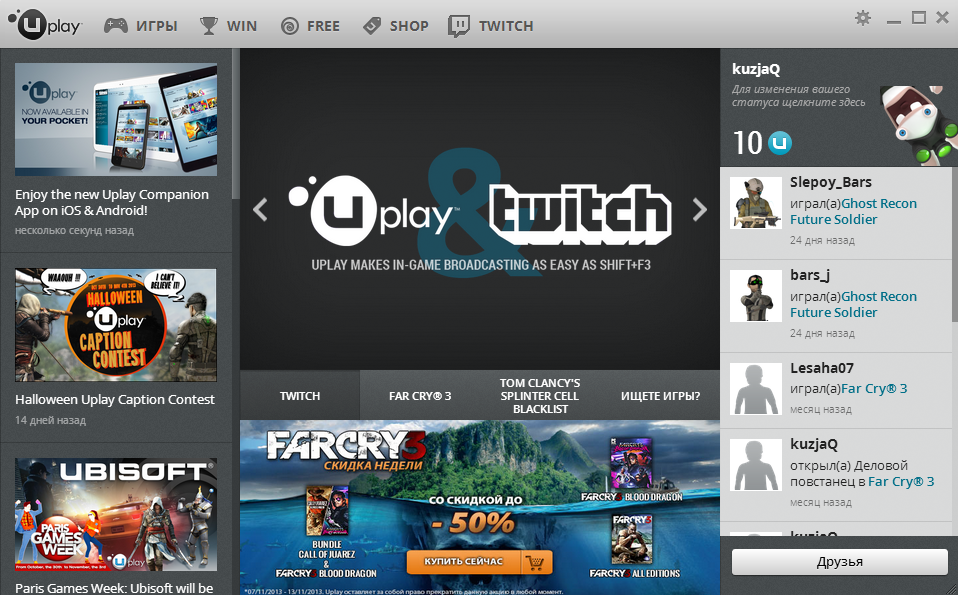
Task: Click the Rabbid profile avatar
Action: pyautogui.click(x=919, y=126)
